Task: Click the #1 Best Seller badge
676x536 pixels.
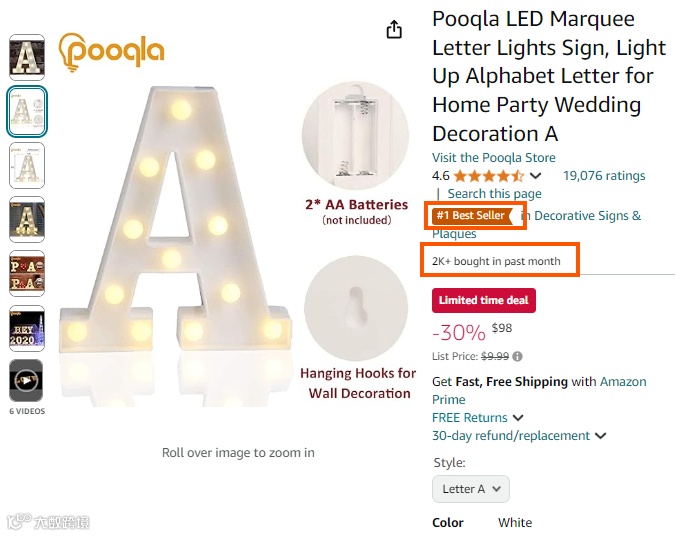Action: click(x=472, y=216)
